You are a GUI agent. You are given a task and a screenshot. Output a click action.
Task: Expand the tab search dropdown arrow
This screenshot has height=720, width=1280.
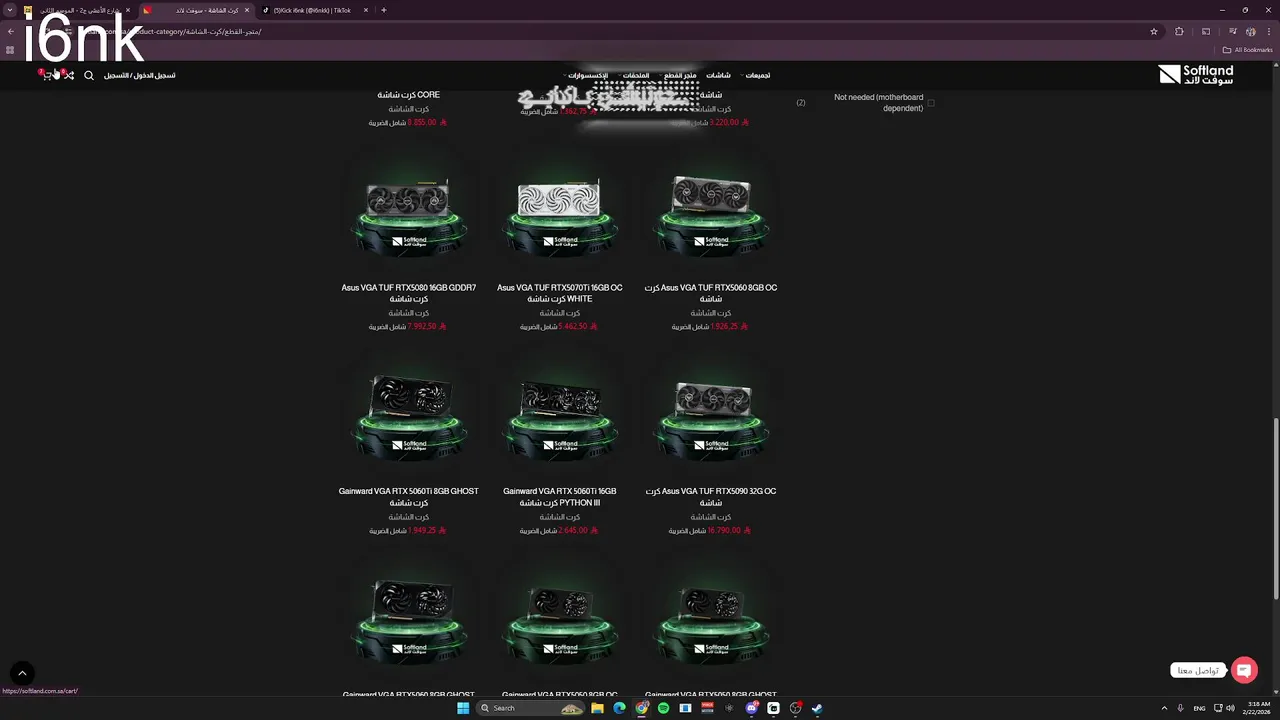point(9,10)
